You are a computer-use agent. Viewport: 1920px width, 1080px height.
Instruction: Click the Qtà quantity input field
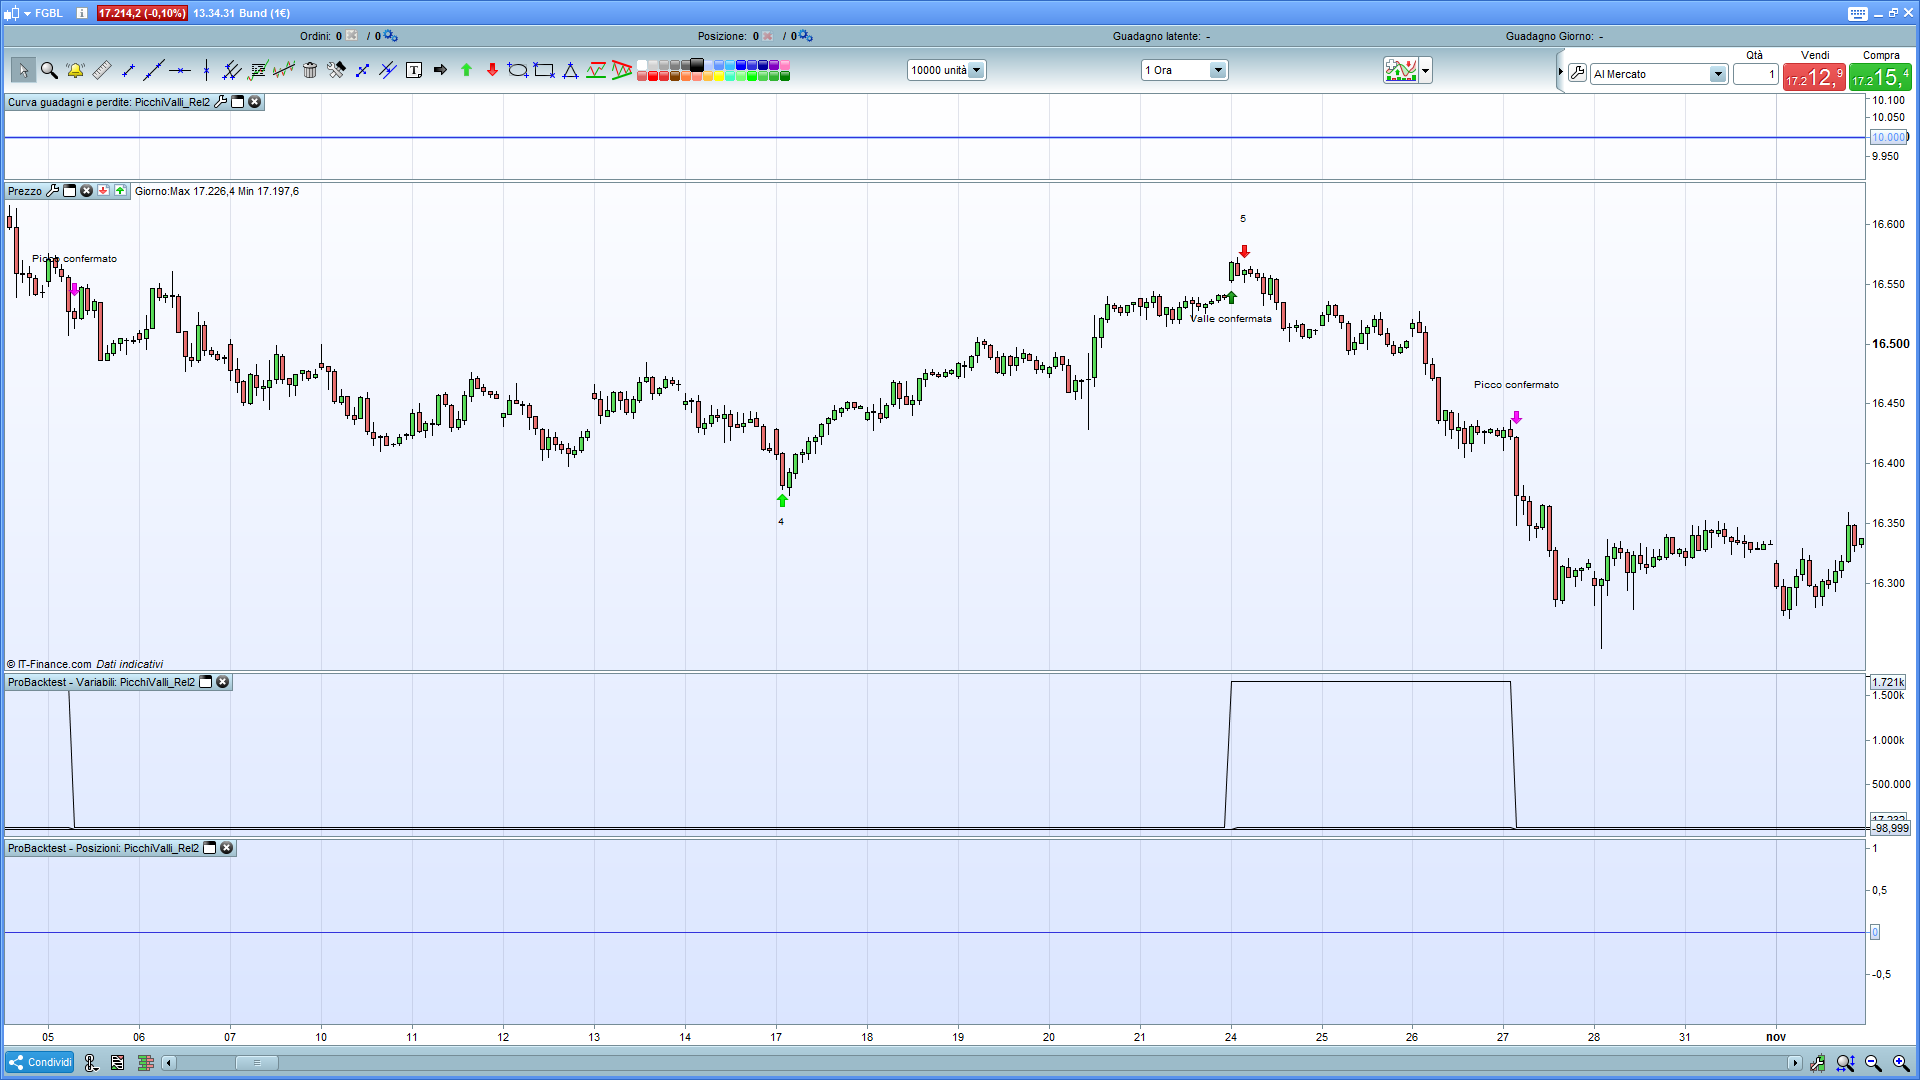click(x=1755, y=74)
